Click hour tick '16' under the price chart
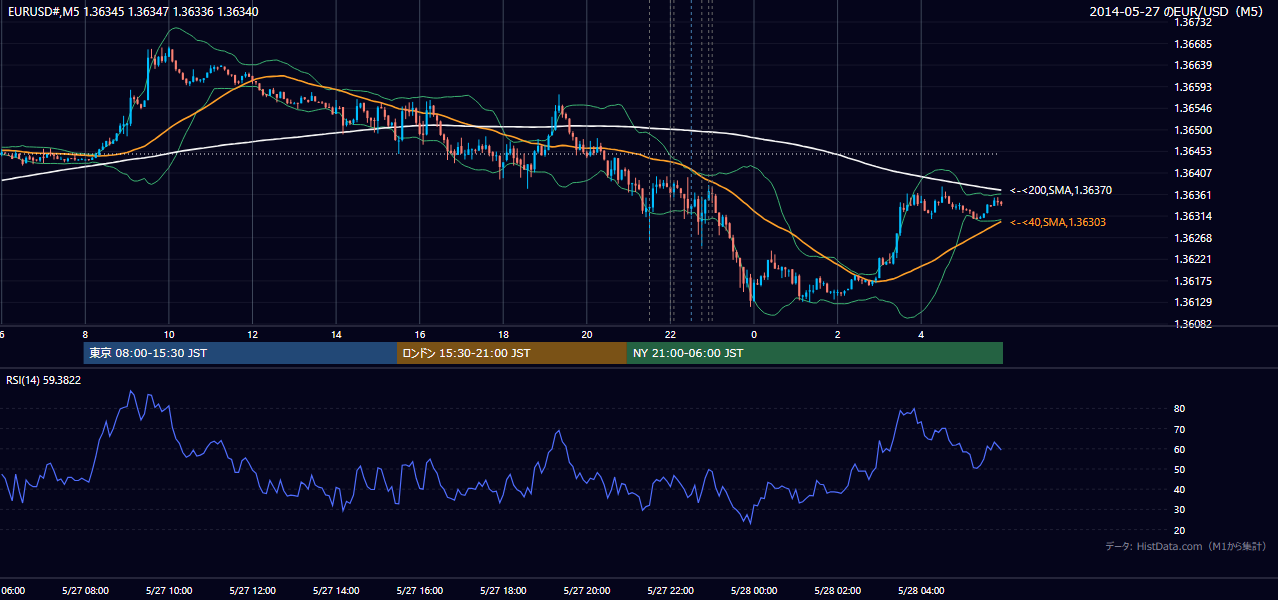The height and width of the screenshot is (600, 1278). (x=419, y=335)
